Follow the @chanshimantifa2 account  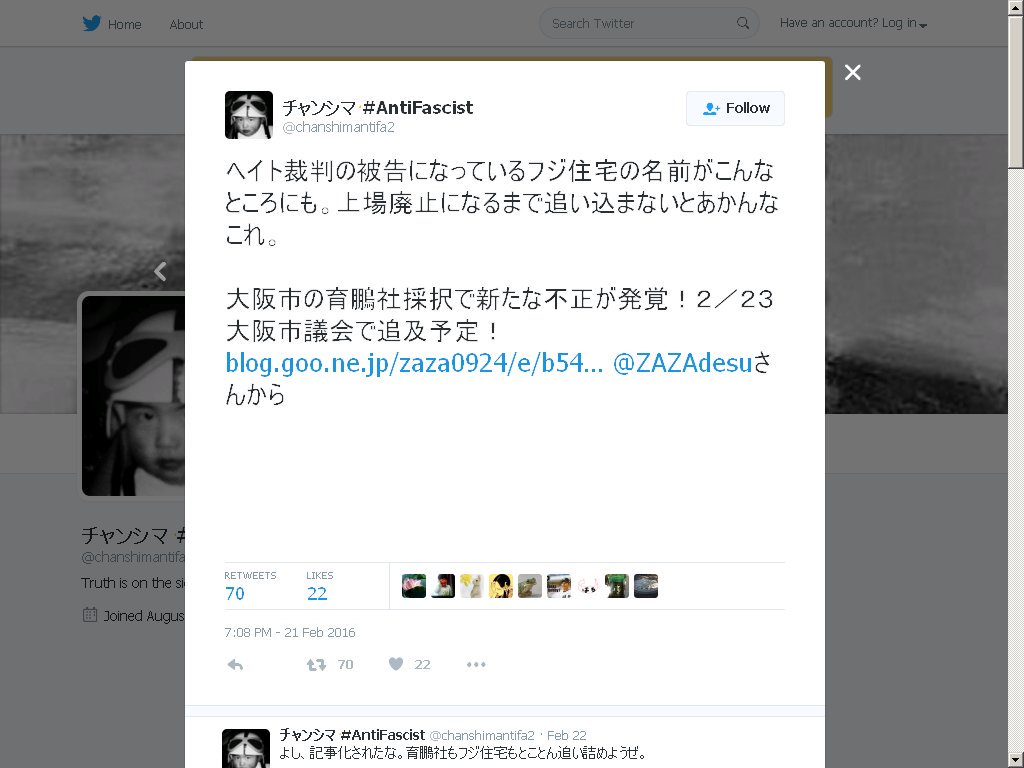pyautogui.click(x=735, y=108)
